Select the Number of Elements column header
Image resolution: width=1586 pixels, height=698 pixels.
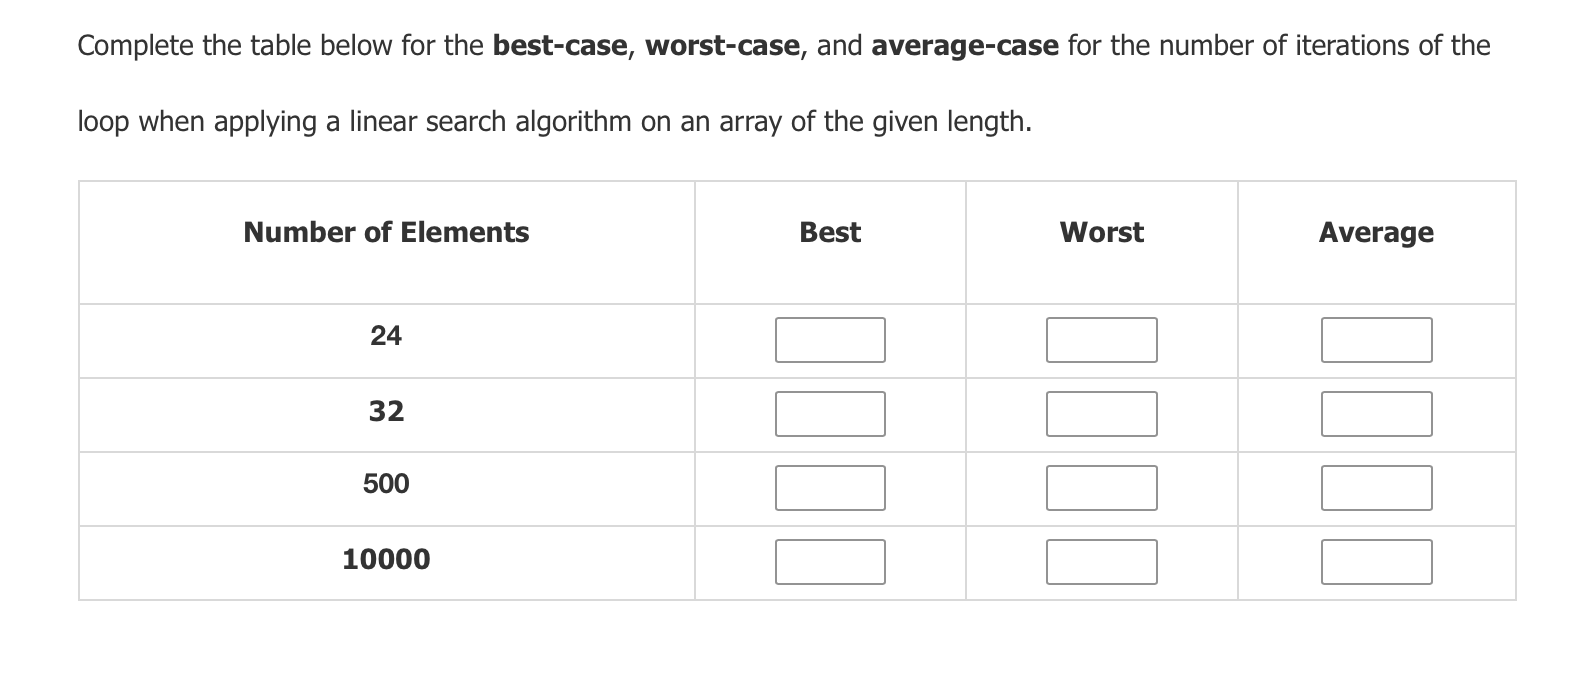coord(386,232)
